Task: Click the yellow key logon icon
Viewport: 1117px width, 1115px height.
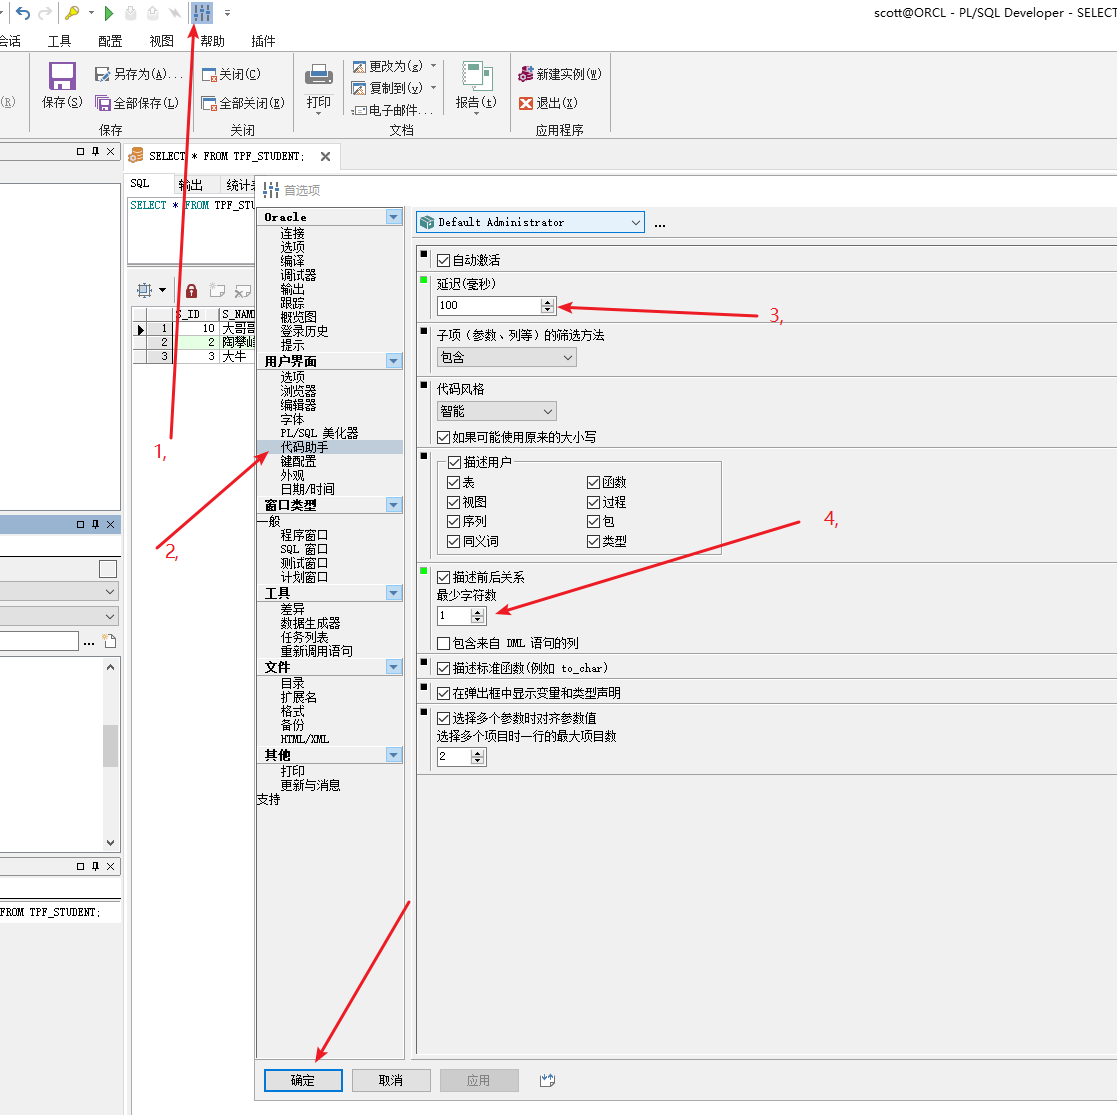Action: point(72,13)
